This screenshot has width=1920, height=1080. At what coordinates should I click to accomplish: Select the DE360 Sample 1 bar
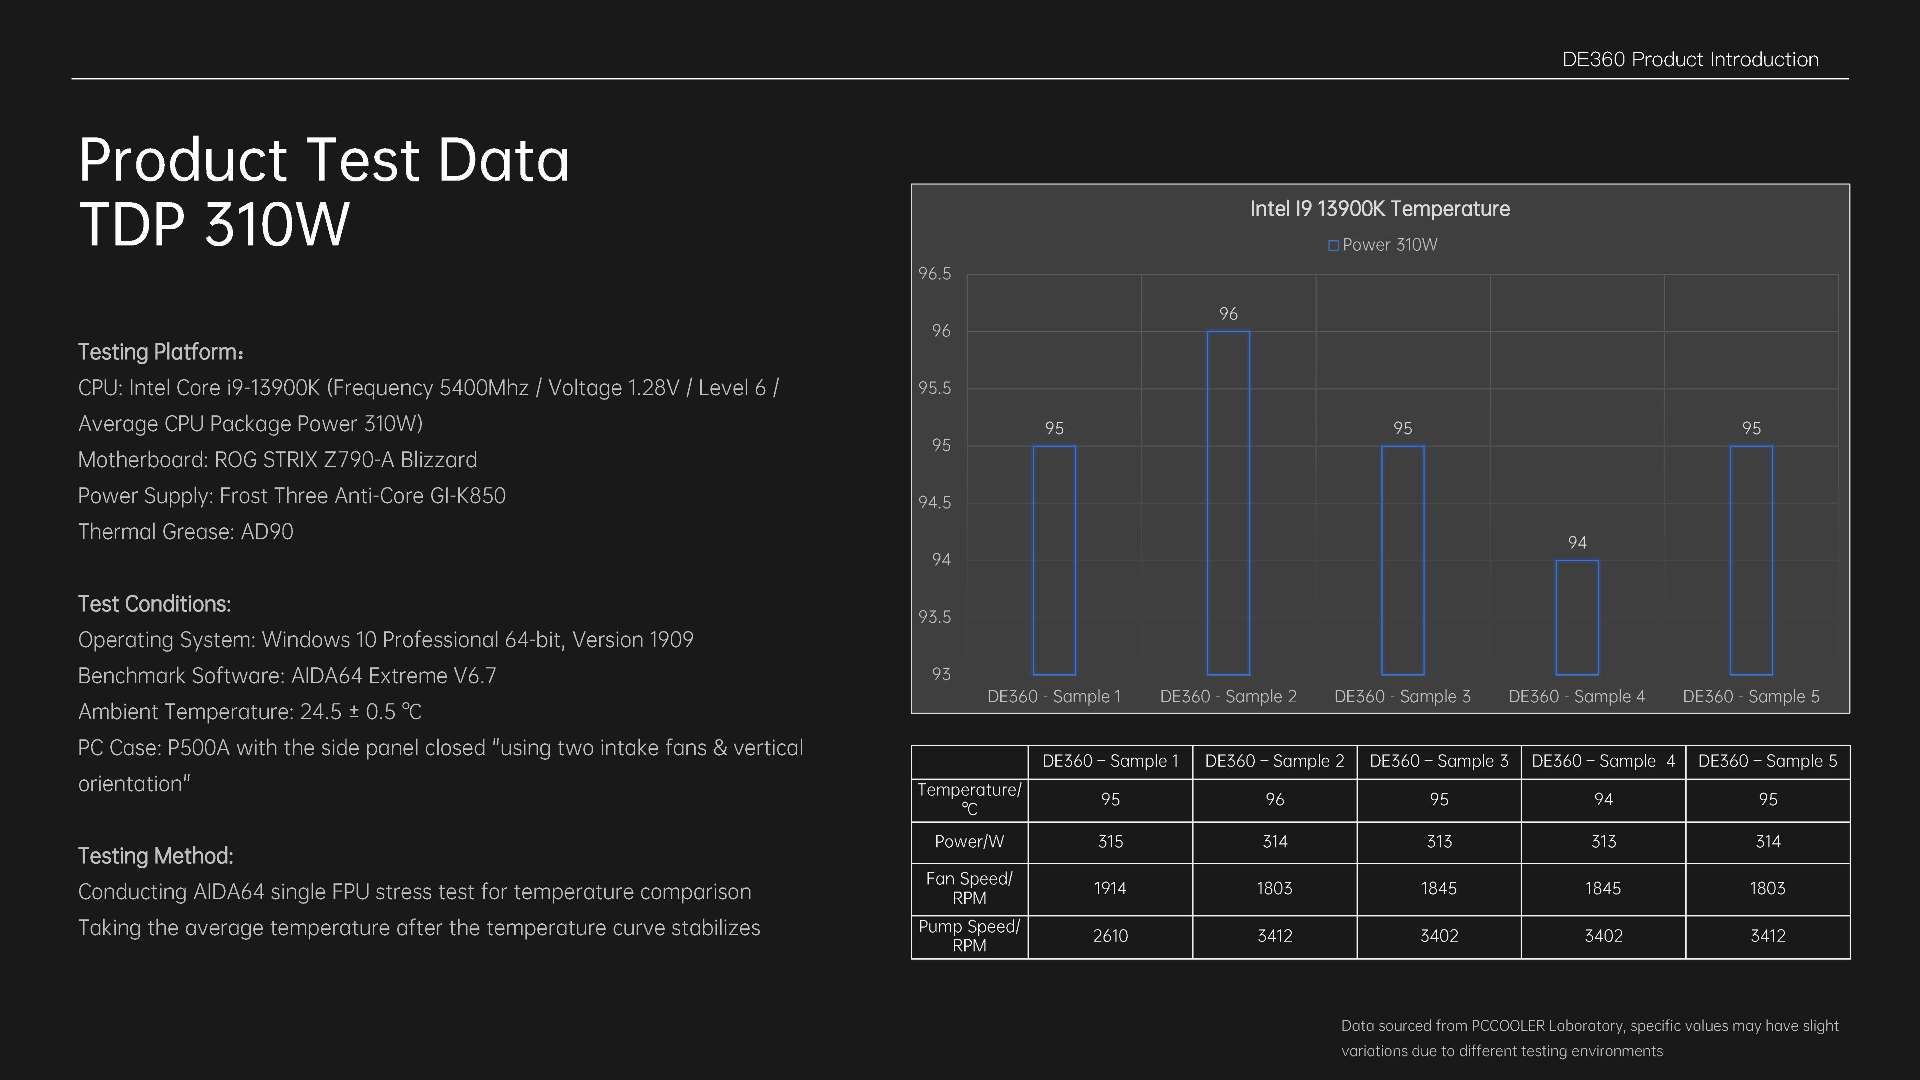tap(1054, 560)
